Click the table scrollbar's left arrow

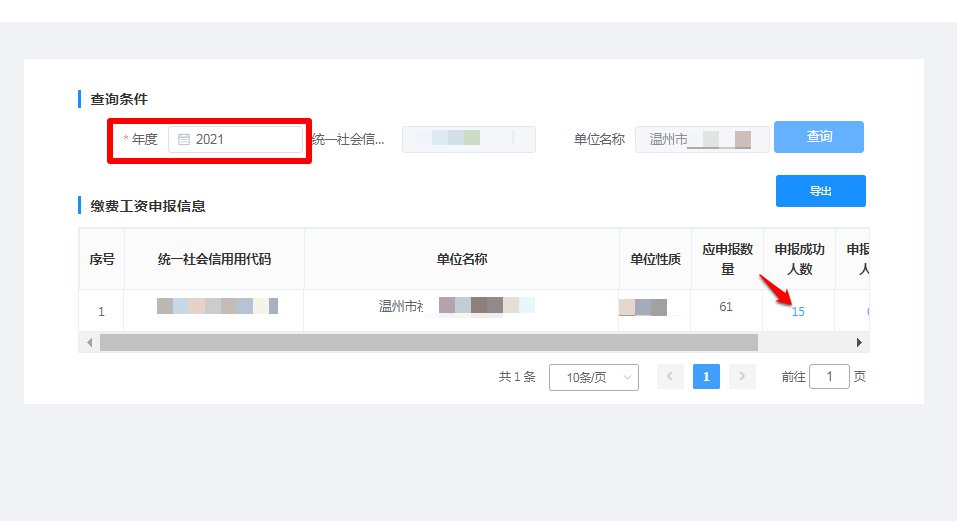[89, 342]
